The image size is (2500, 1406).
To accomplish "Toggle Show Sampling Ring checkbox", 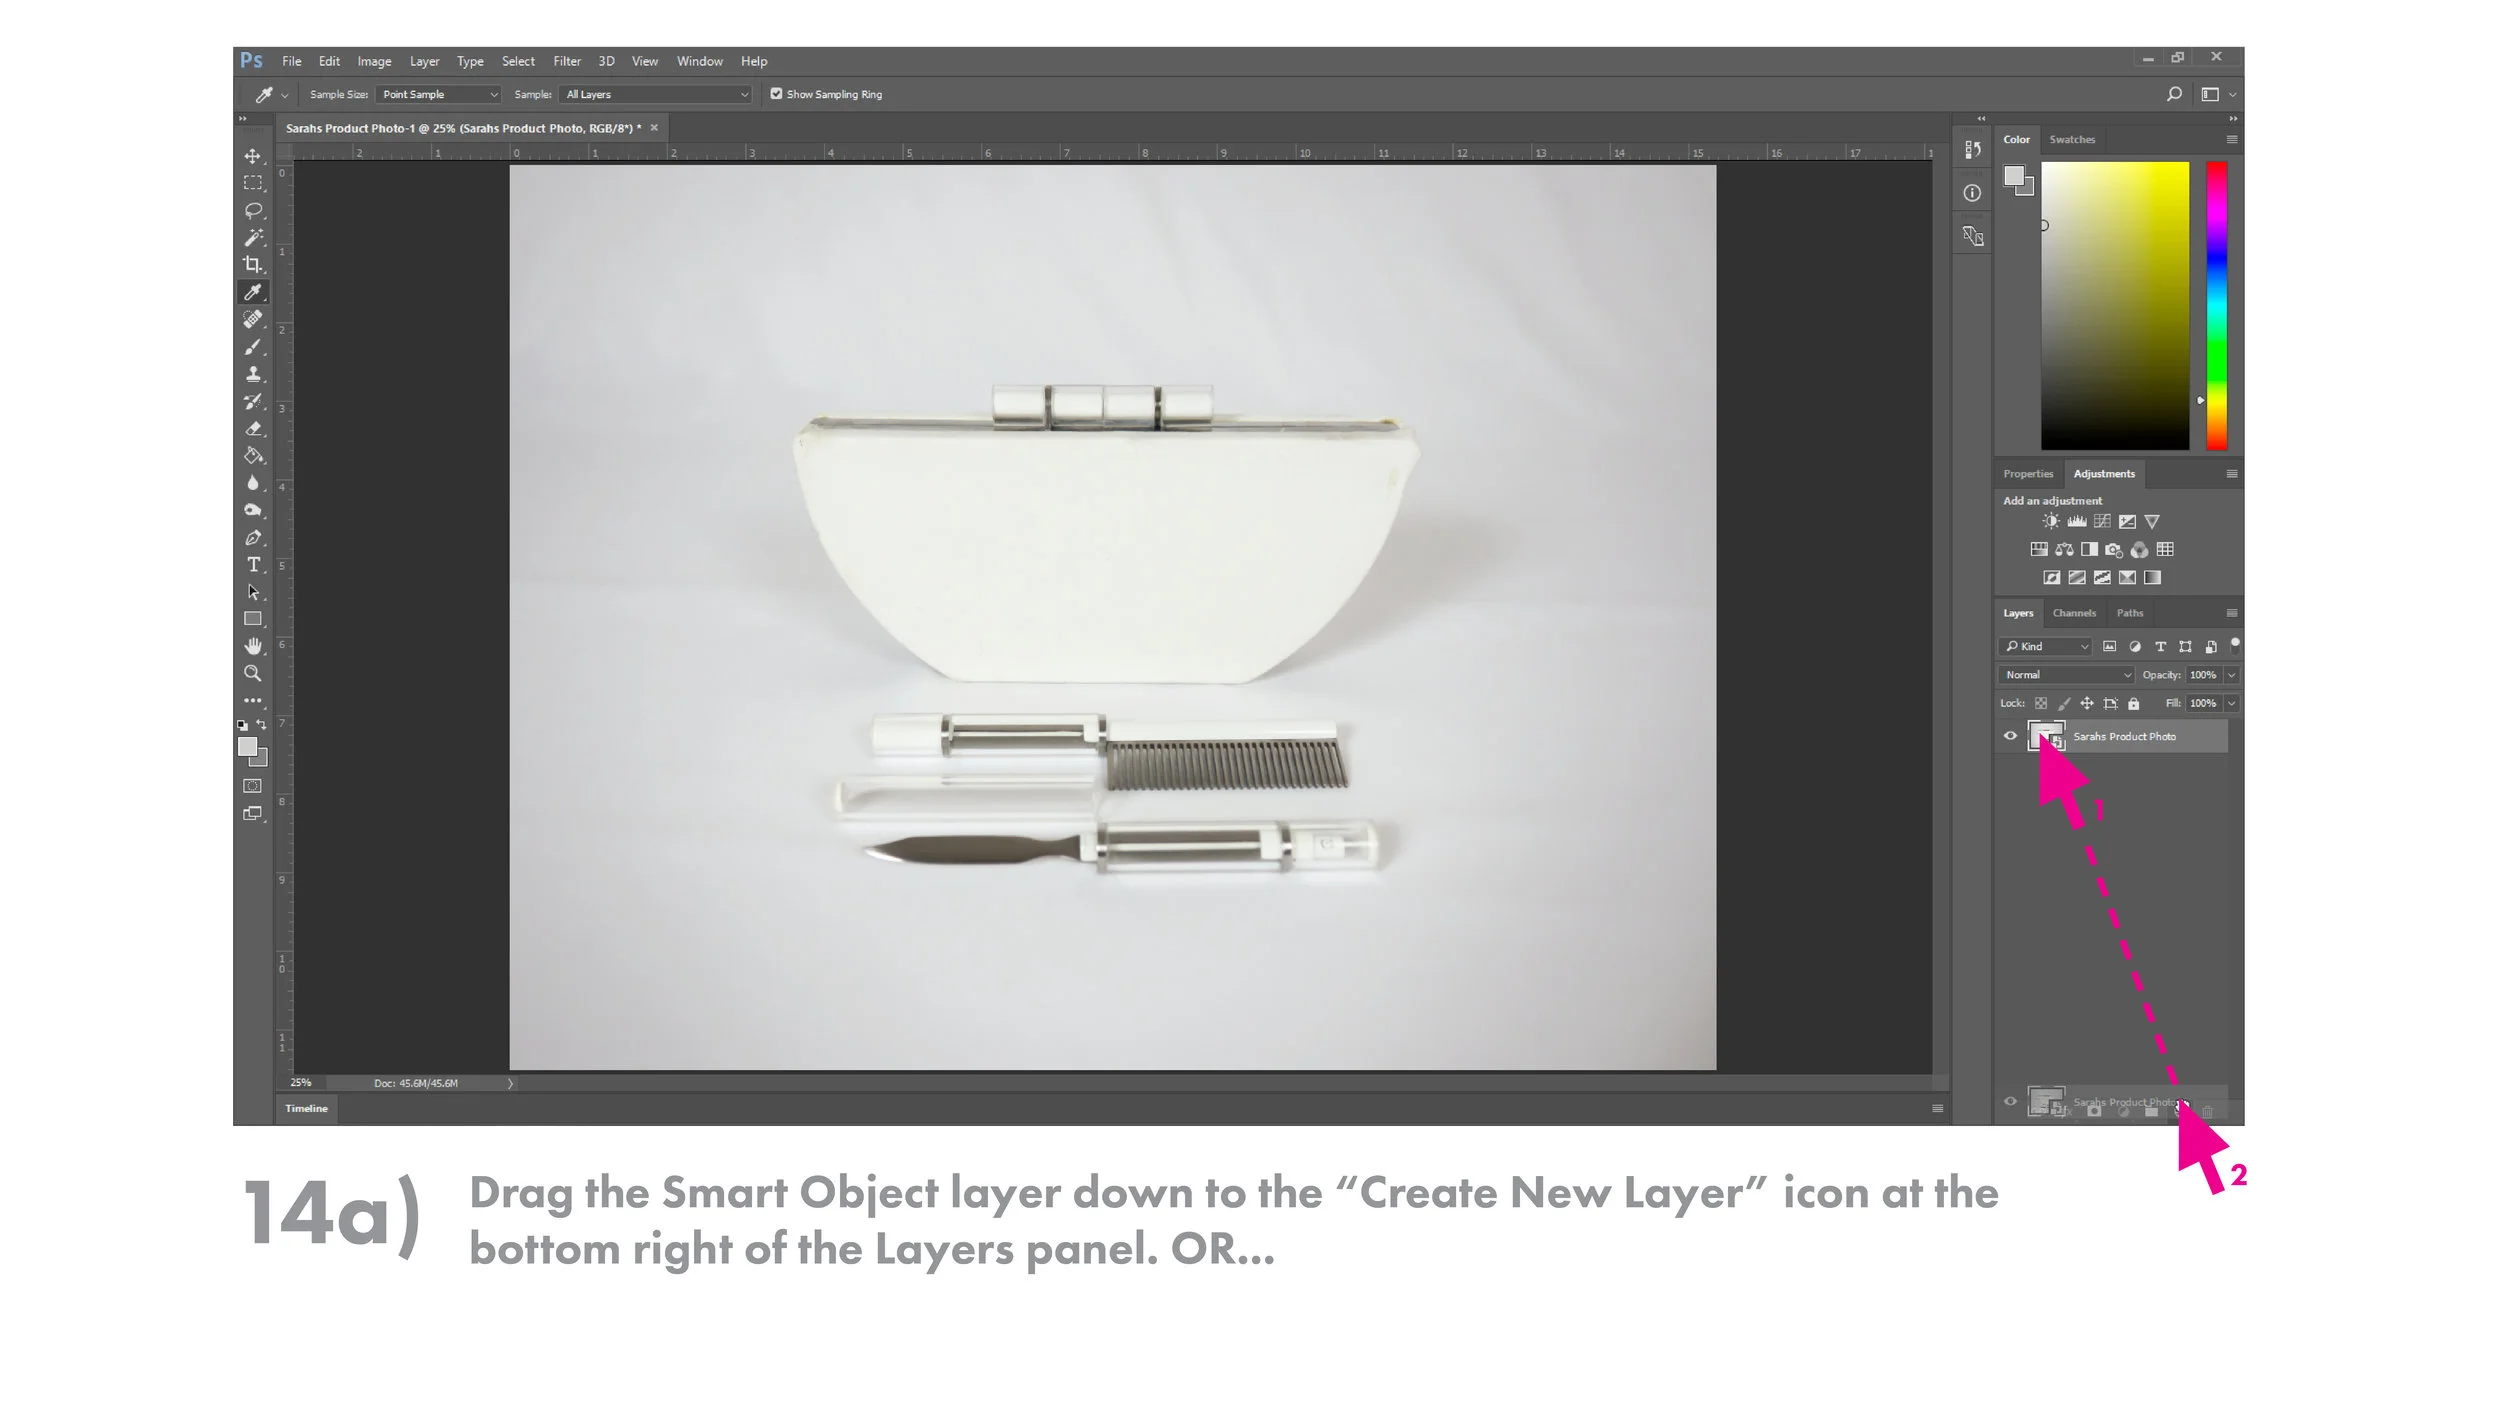I will (x=776, y=94).
